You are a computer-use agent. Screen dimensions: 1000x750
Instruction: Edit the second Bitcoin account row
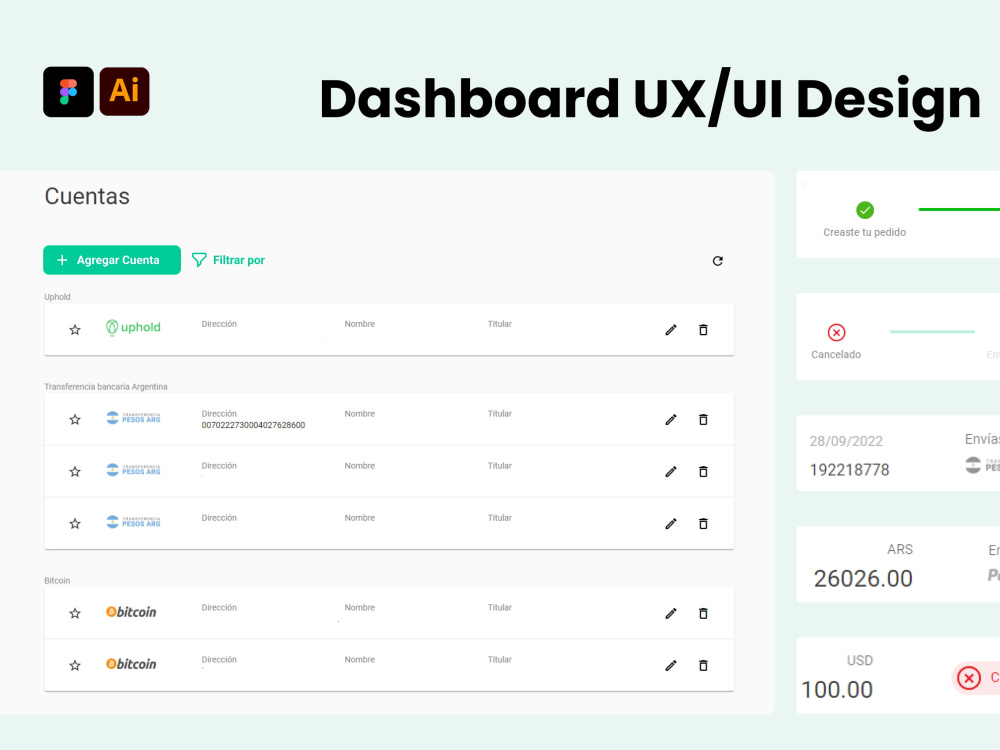point(671,666)
